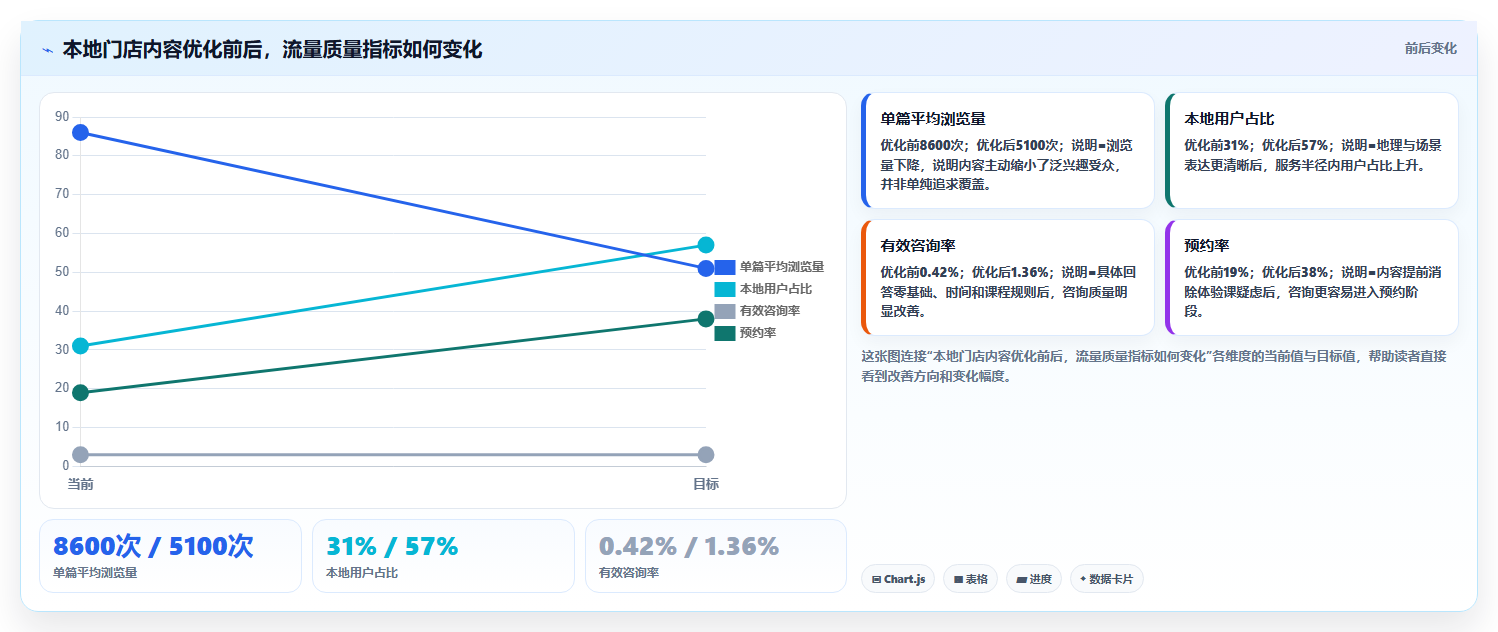Click the cyan 本地用户占比 point at 目标
Viewport: 1498px width, 632px height.
pyautogui.click(x=706, y=245)
